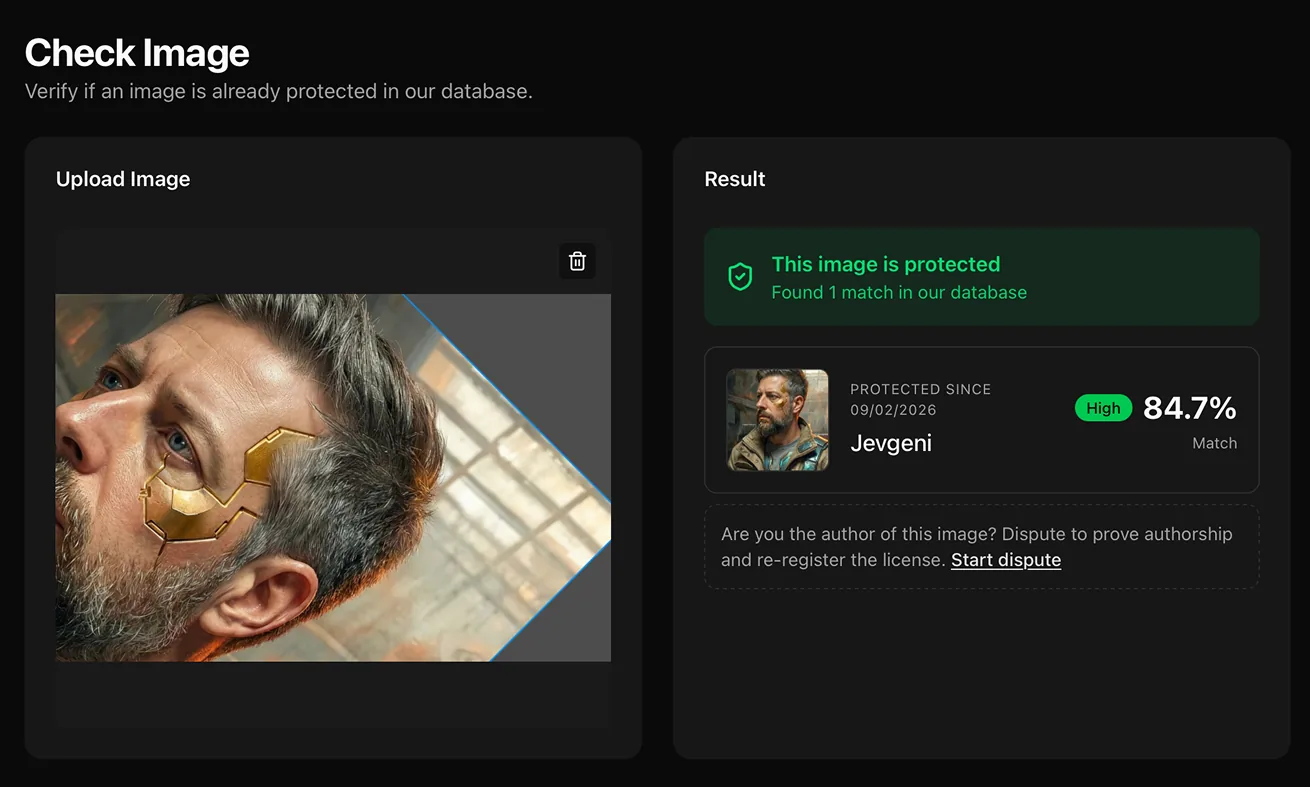This screenshot has height=787, width=1310.
Task: Click the 'Verify if an image' subtitle text
Action: tap(279, 91)
